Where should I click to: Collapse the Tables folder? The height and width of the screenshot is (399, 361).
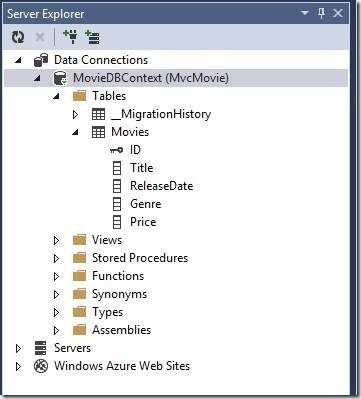pyautogui.click(x=57, y=96)
